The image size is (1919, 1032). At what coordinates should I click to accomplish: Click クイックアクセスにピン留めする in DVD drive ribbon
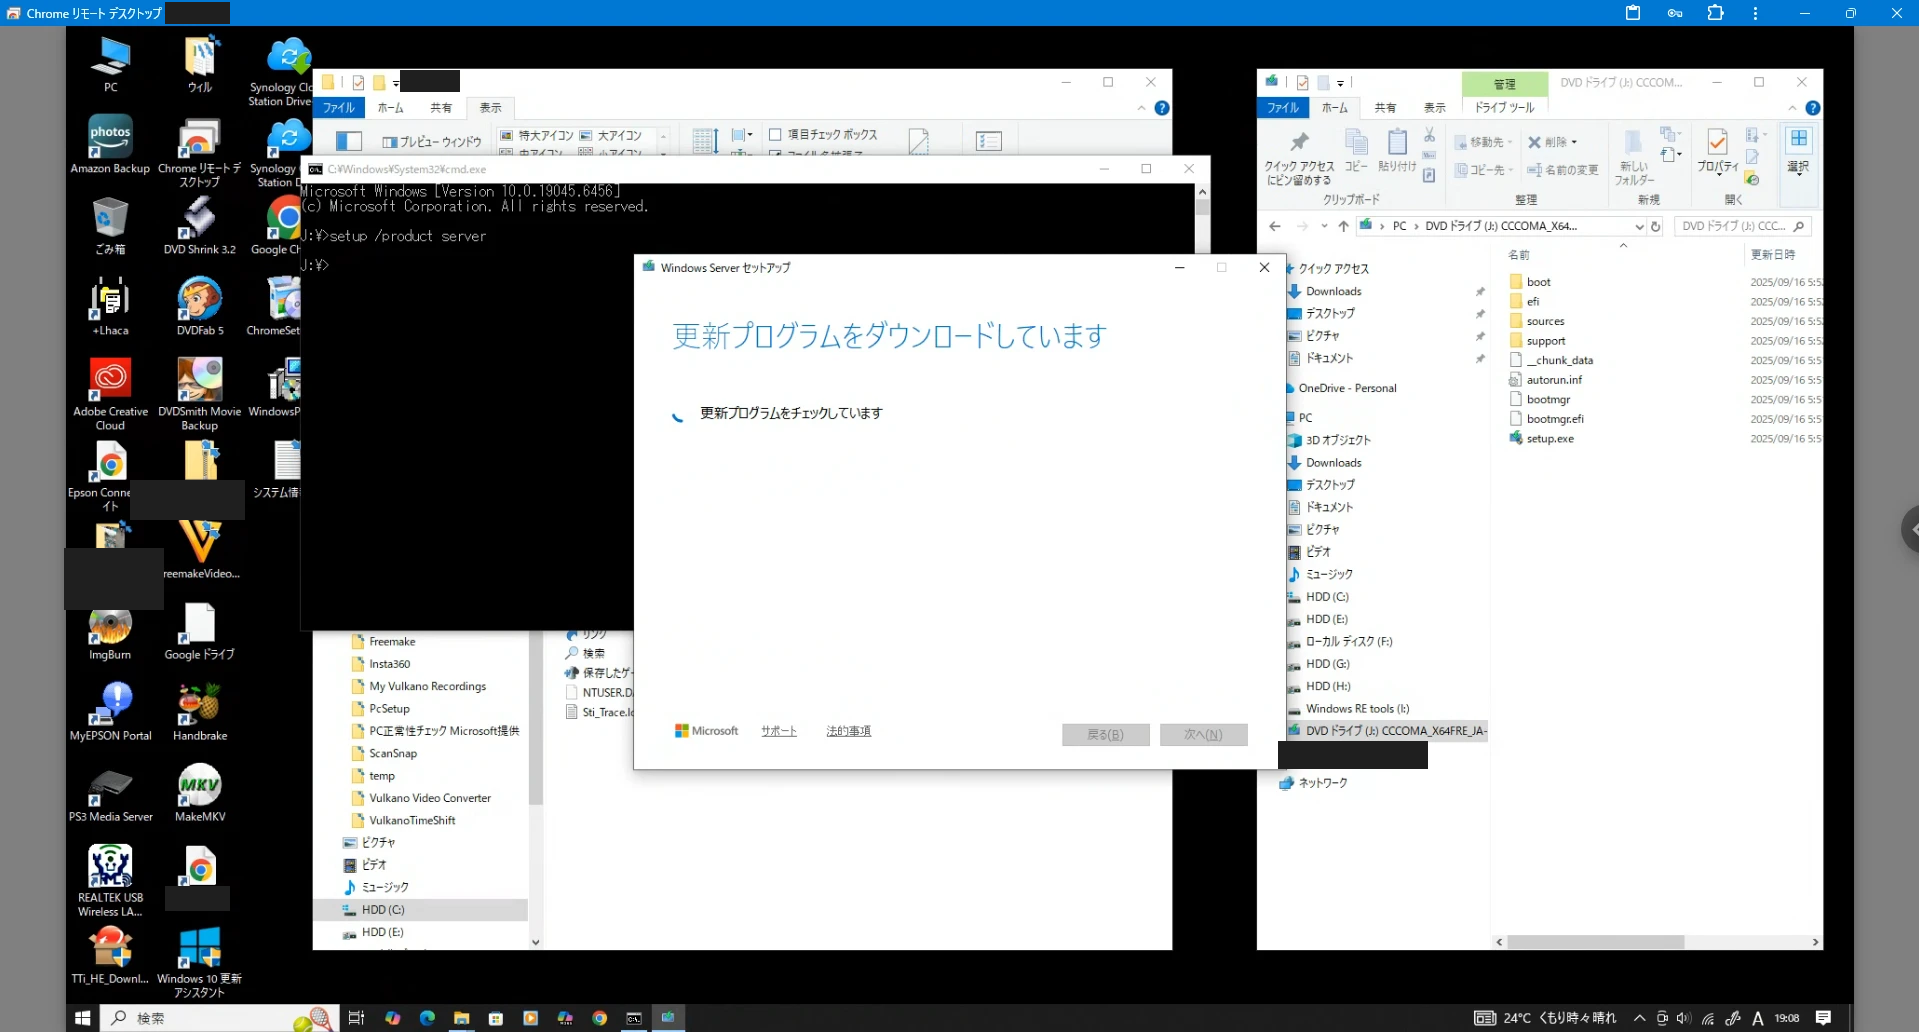click(x=1299, y=158)
